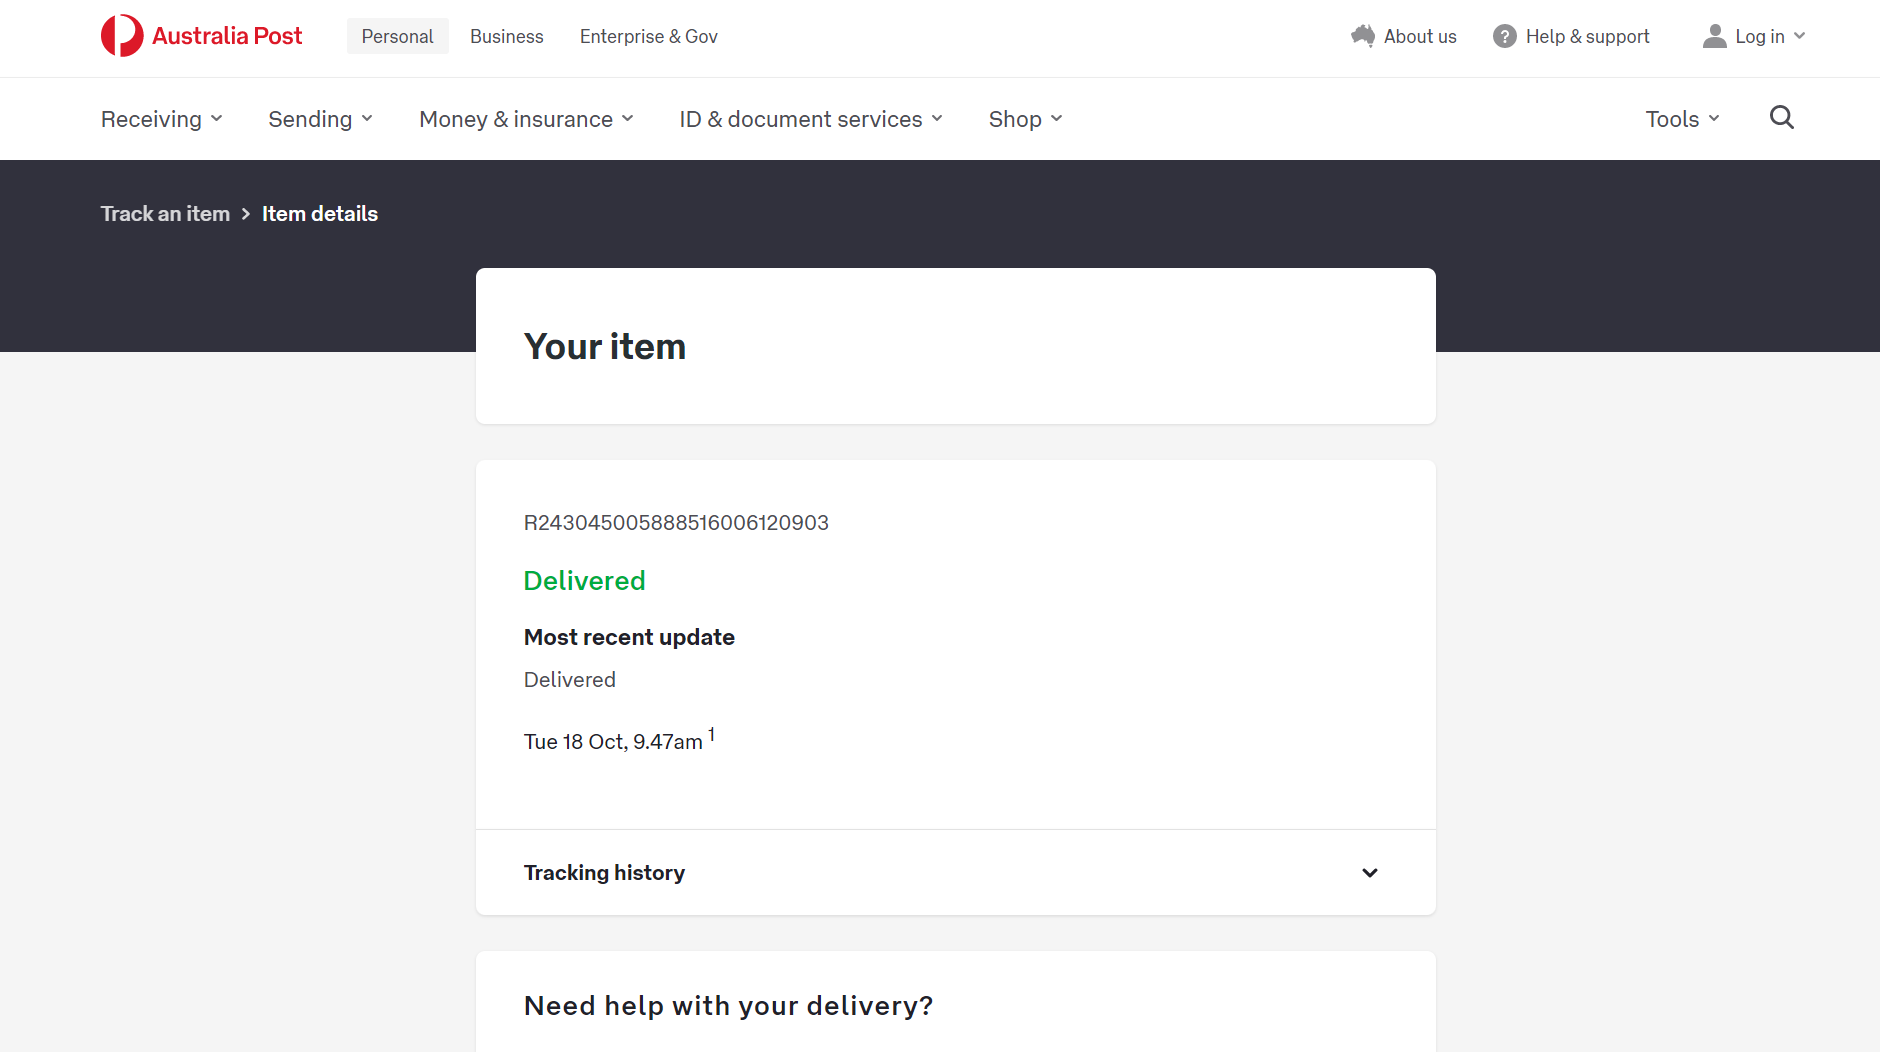Open the About us link

coord(1419,36)
